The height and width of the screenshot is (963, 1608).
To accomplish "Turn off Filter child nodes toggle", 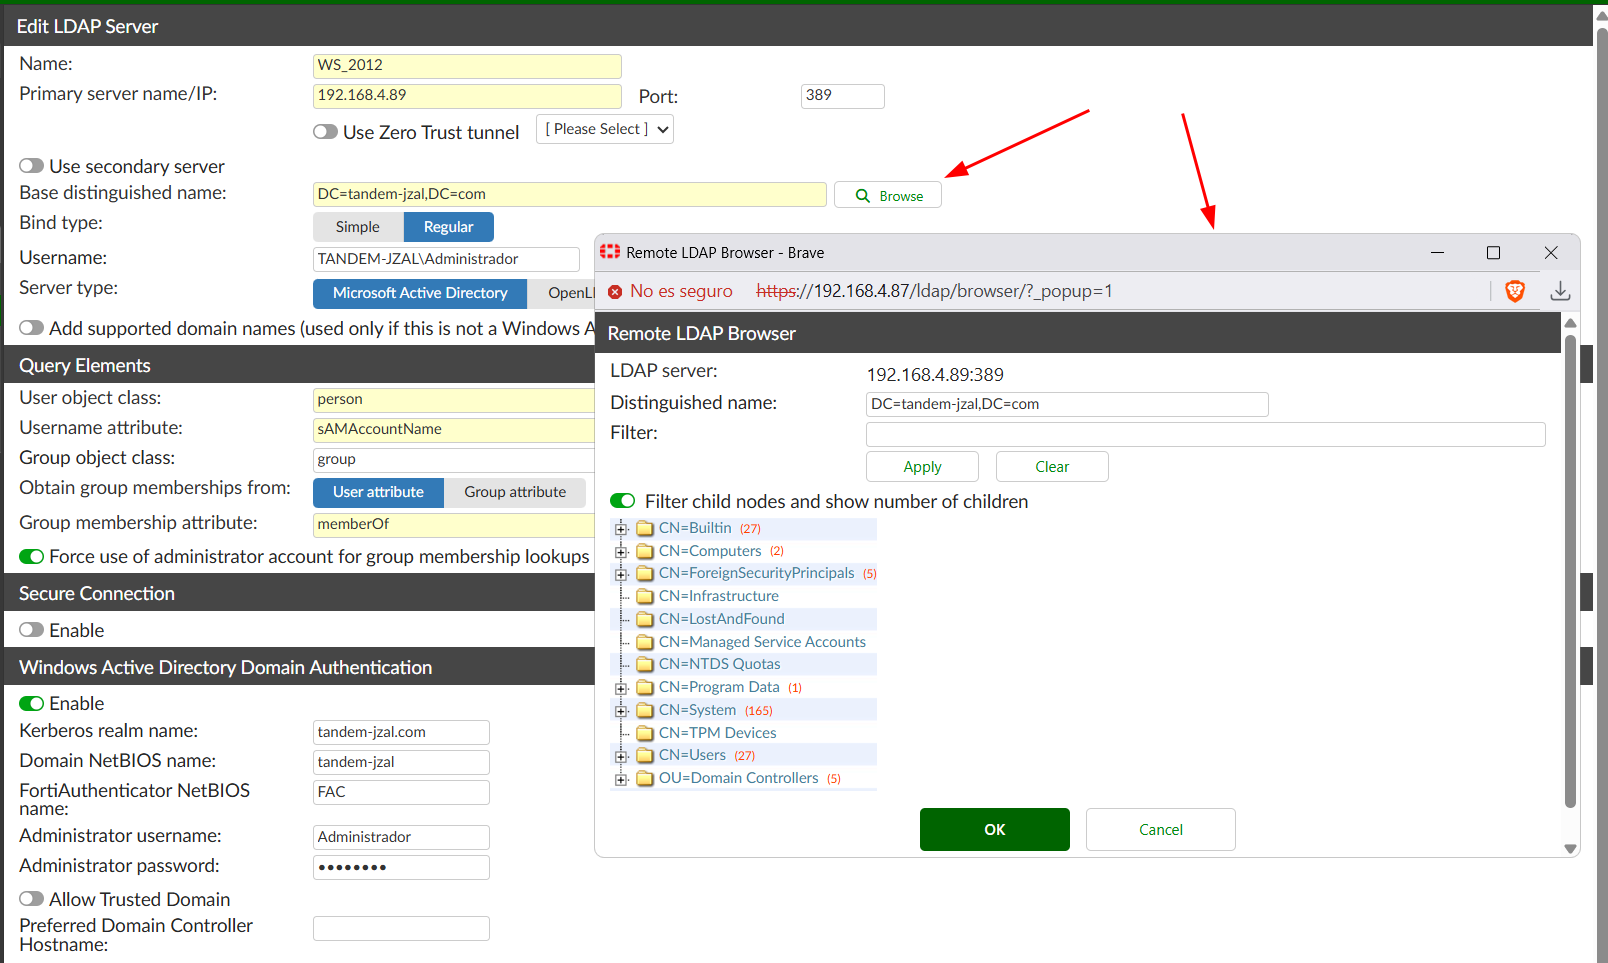I will click(623, 501).
